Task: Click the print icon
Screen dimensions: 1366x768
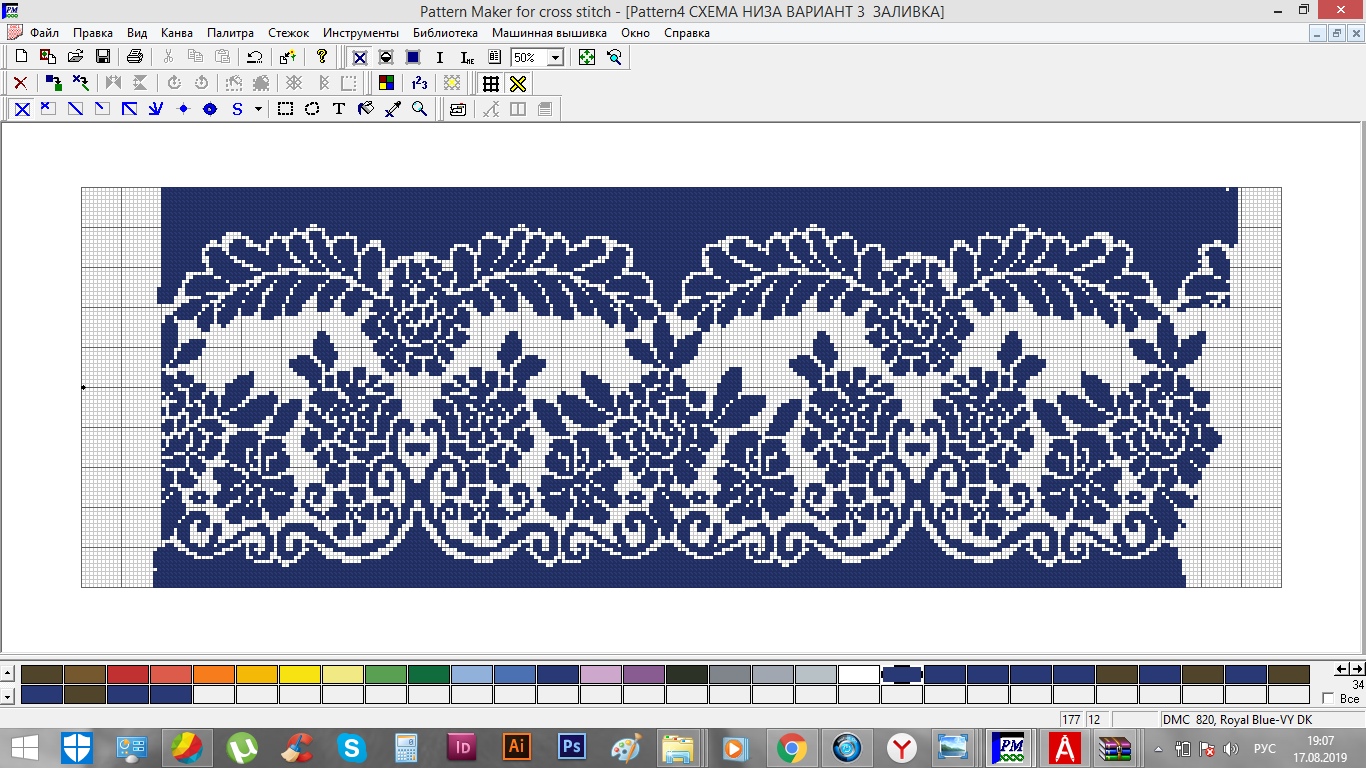Action: point(135,57)
